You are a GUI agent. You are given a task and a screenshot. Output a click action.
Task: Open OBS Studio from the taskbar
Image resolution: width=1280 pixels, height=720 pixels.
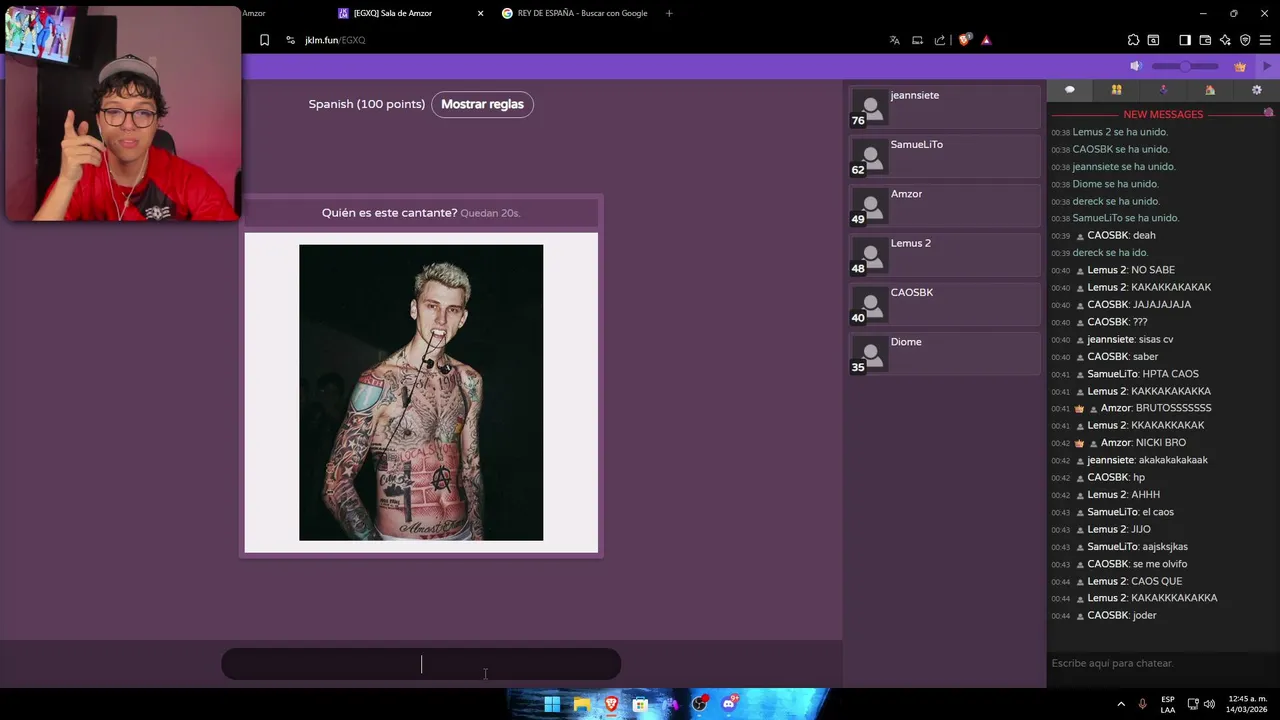pos(699,704)
